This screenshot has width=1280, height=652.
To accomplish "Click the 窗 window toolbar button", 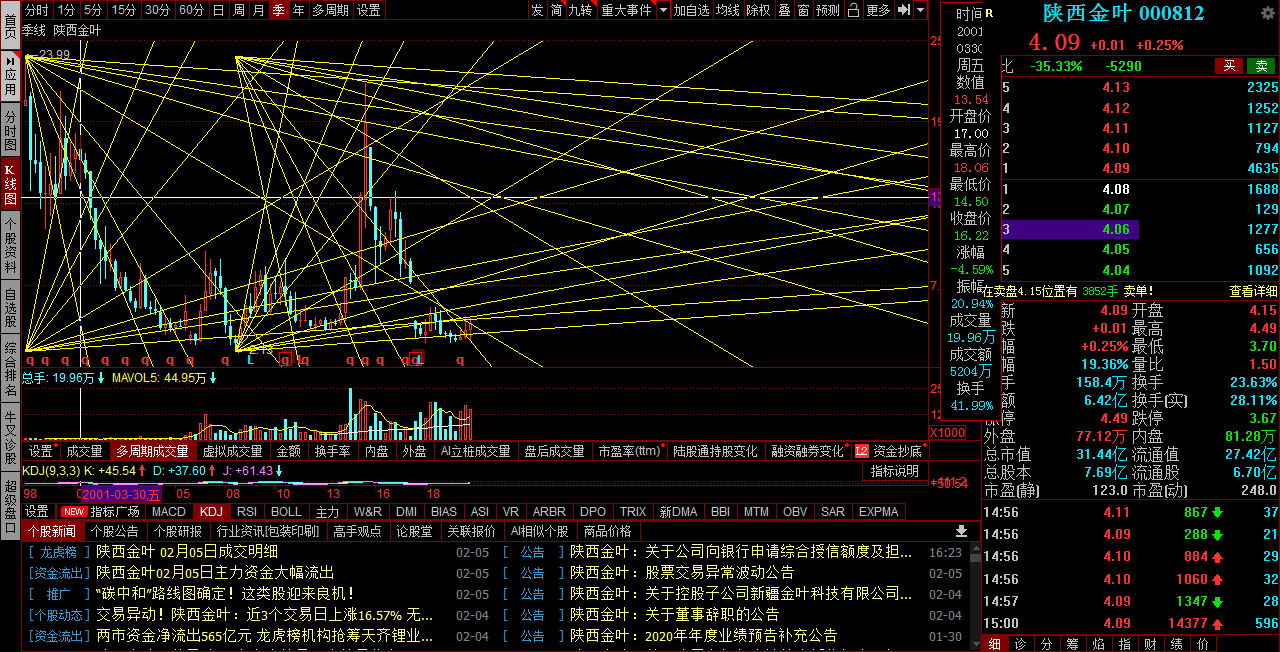I will [x=803, y=10].
